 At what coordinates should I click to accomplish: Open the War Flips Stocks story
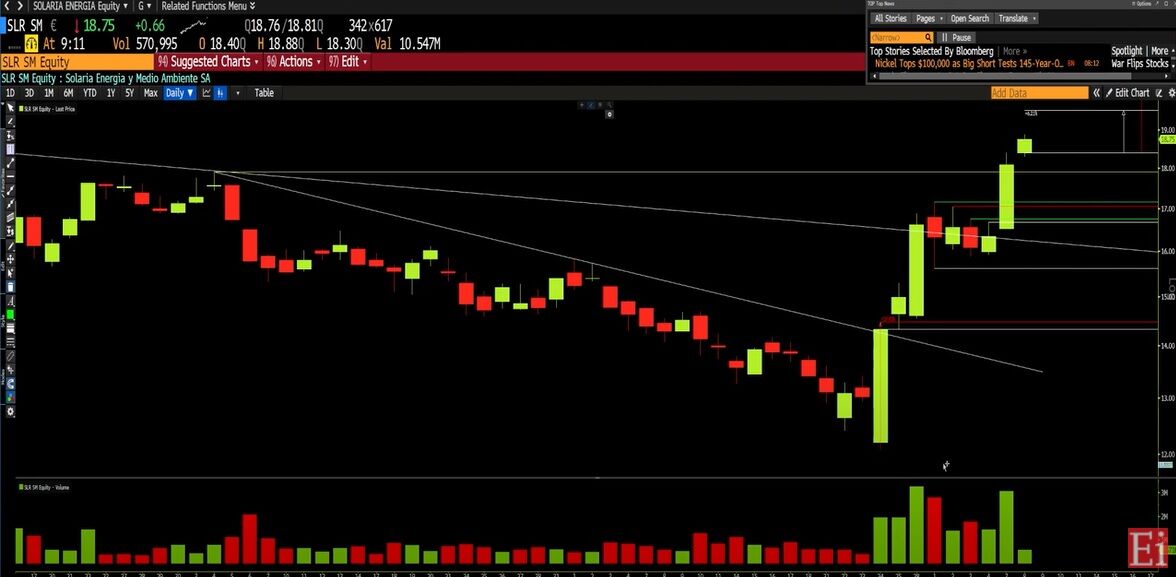coord(1139,64)
